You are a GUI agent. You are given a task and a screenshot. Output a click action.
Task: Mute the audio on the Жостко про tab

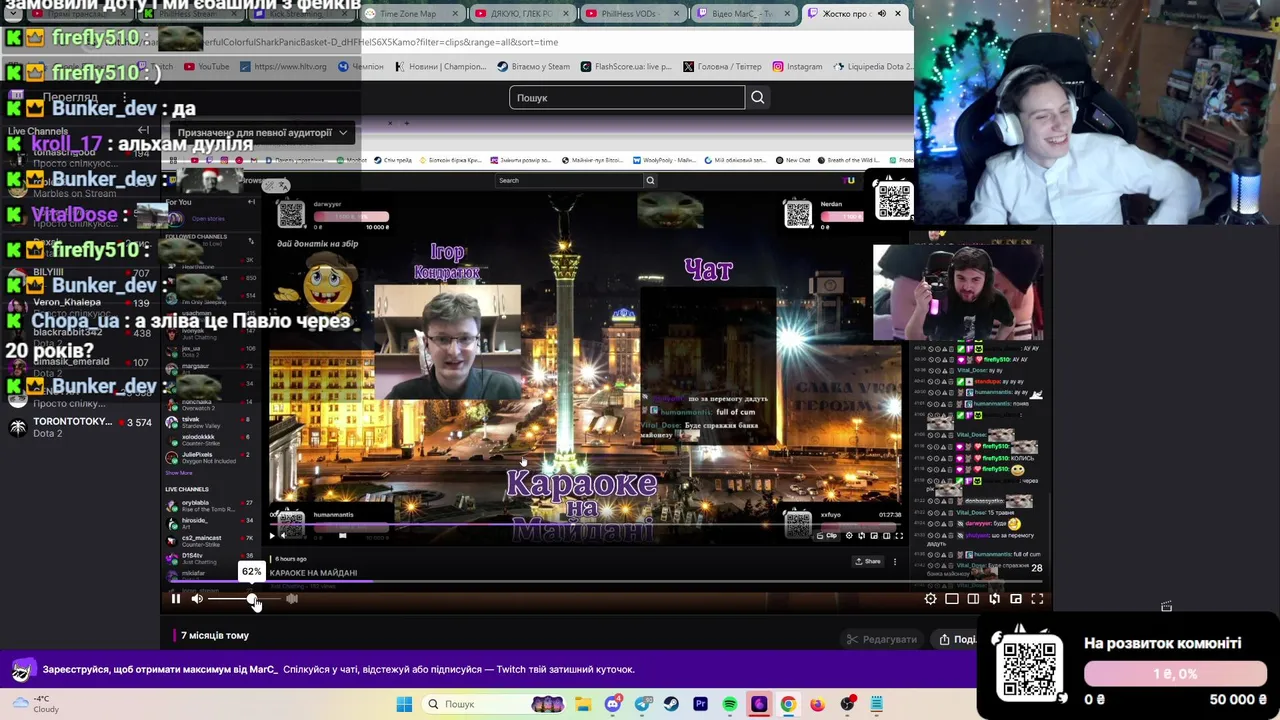881,14
